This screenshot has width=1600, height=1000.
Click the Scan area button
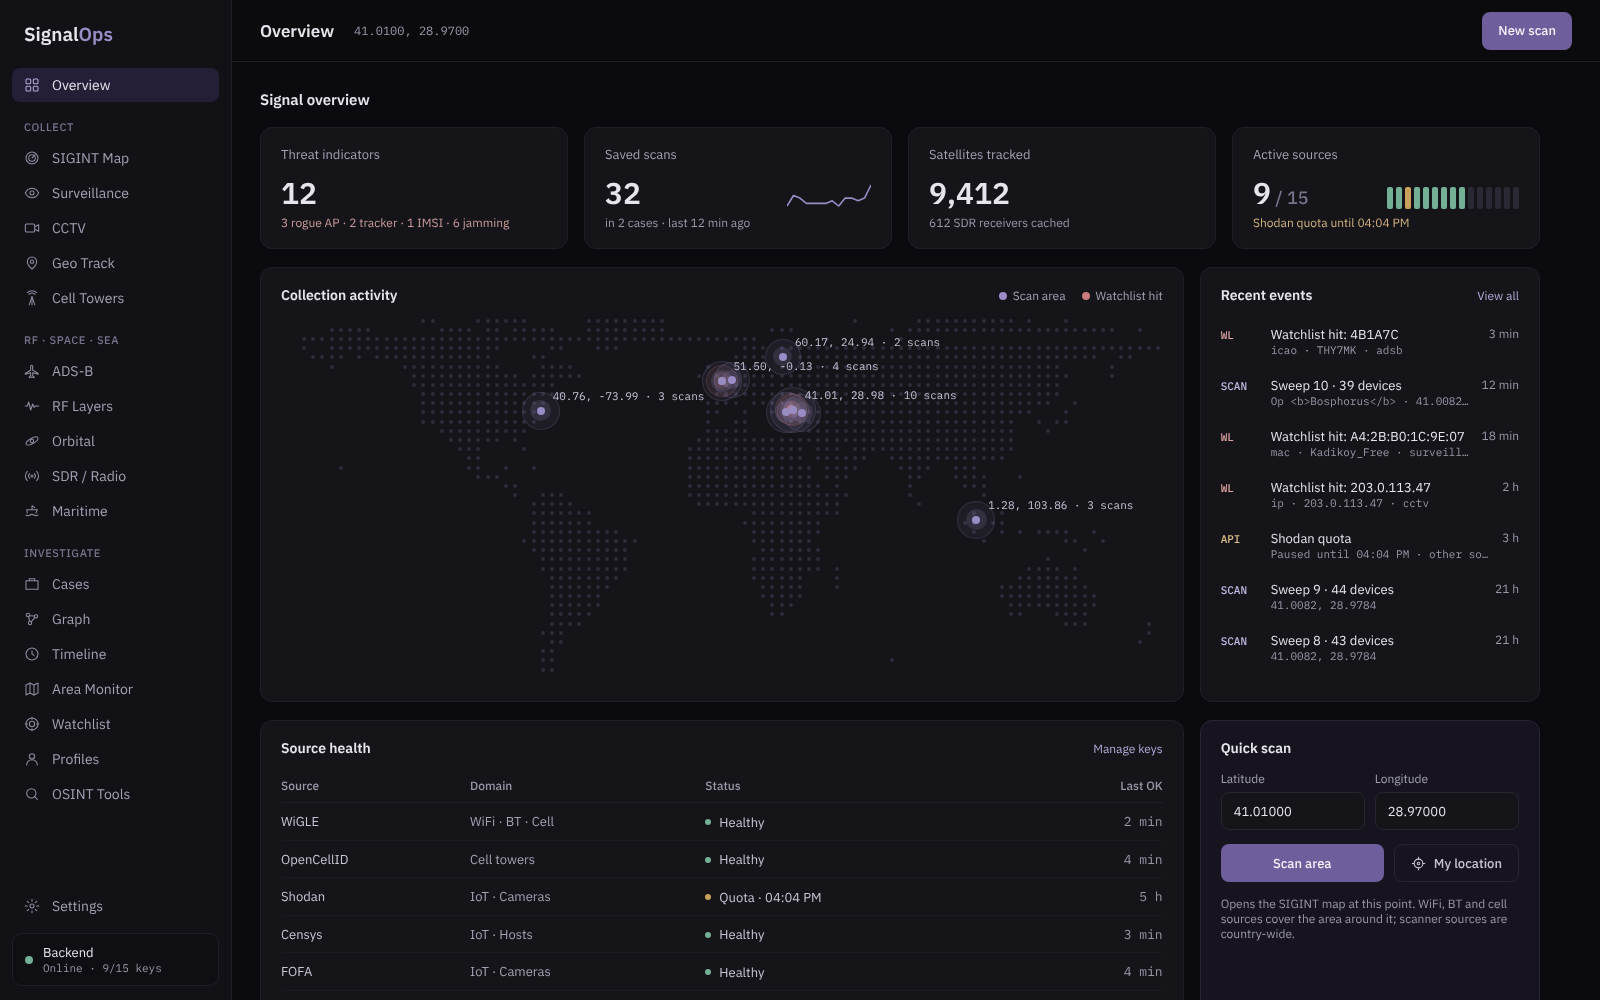pyautogui.click(x=1302, y=863)
